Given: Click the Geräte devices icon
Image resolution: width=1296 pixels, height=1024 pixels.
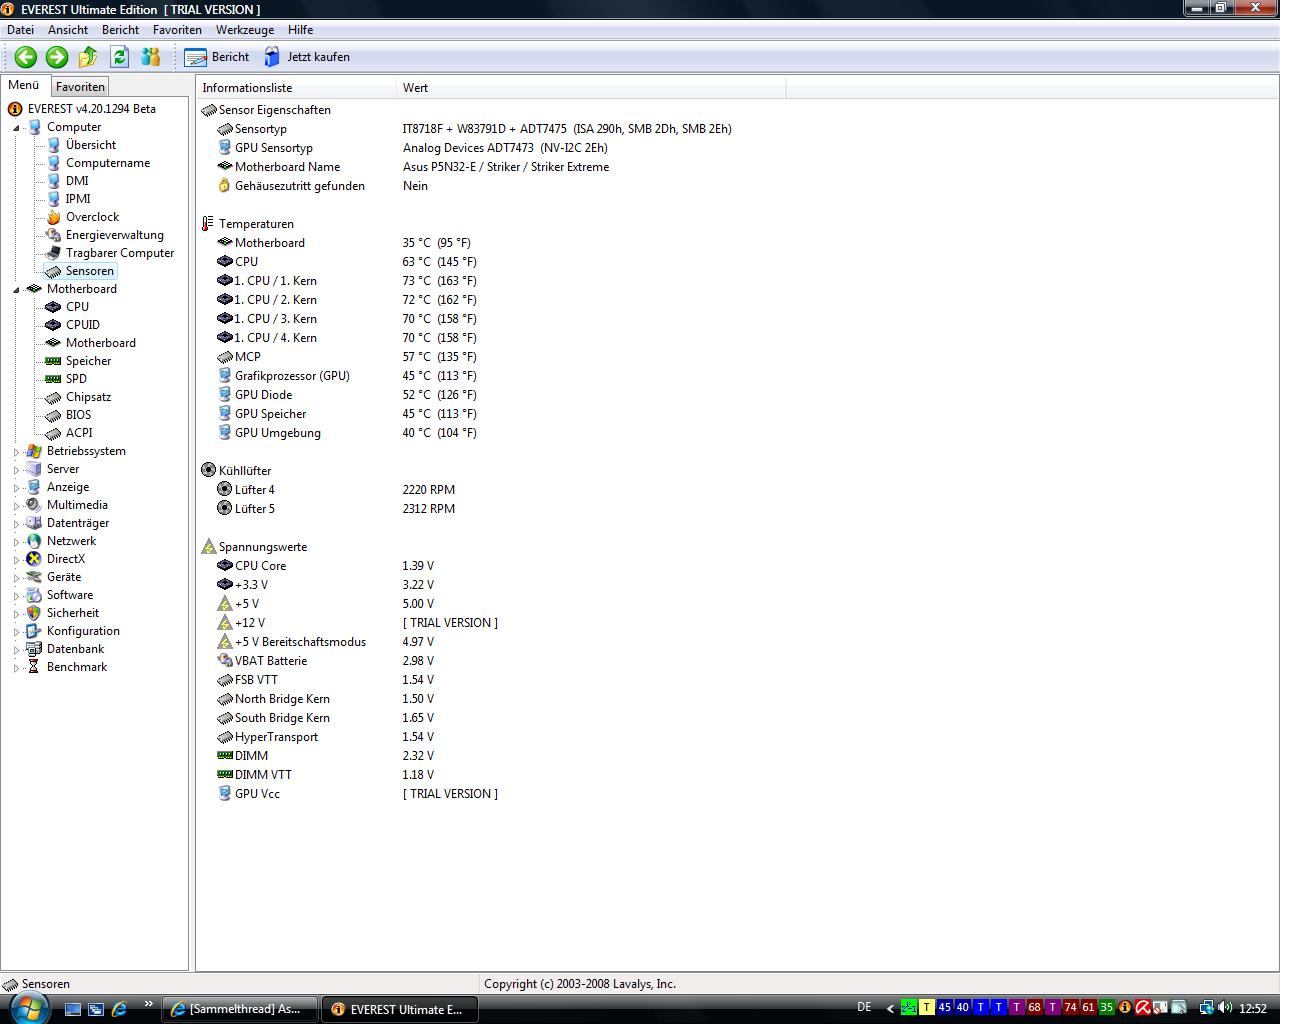Looking at the screenshot, I should point(34,577).
